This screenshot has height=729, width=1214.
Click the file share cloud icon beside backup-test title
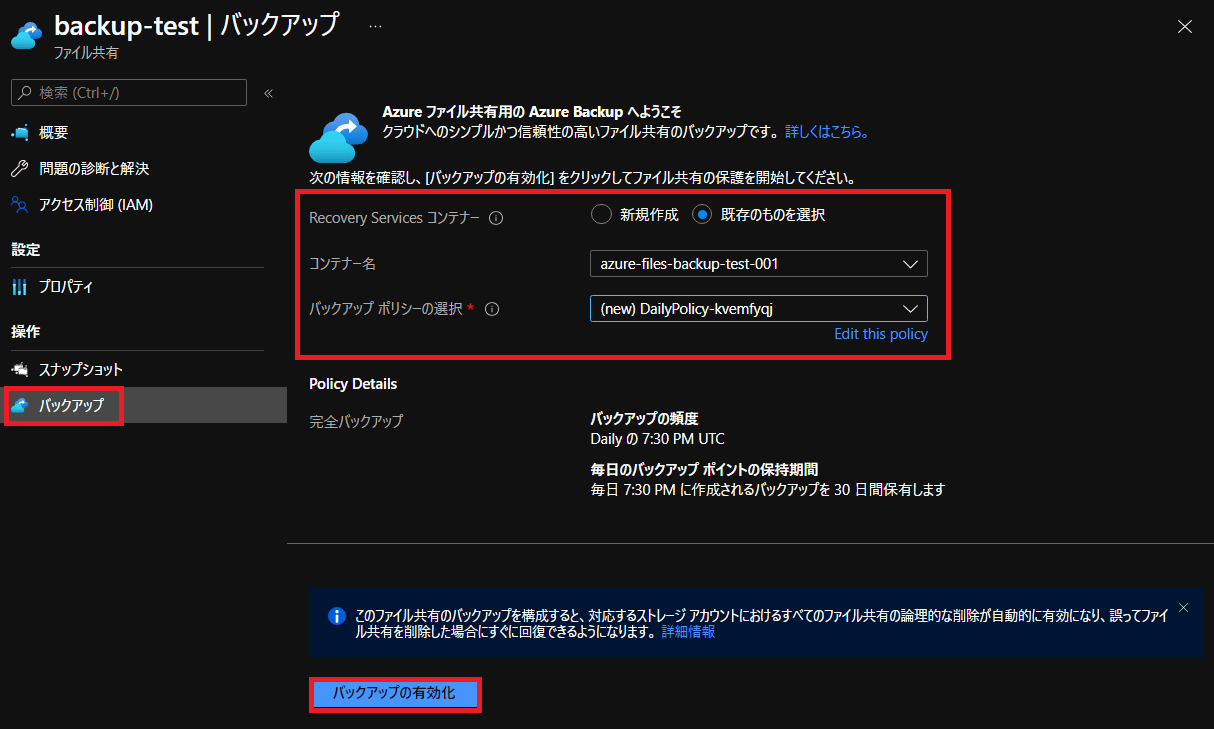pos(25,35)
